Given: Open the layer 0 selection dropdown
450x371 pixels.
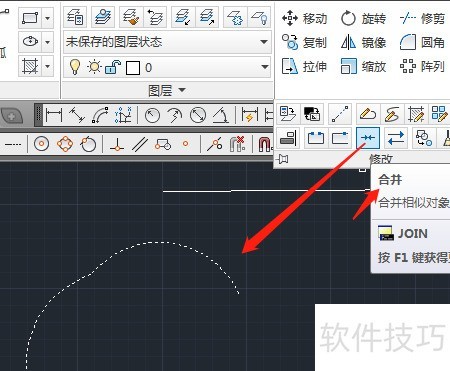Looking at the screenshot, I should pos(167,67).
